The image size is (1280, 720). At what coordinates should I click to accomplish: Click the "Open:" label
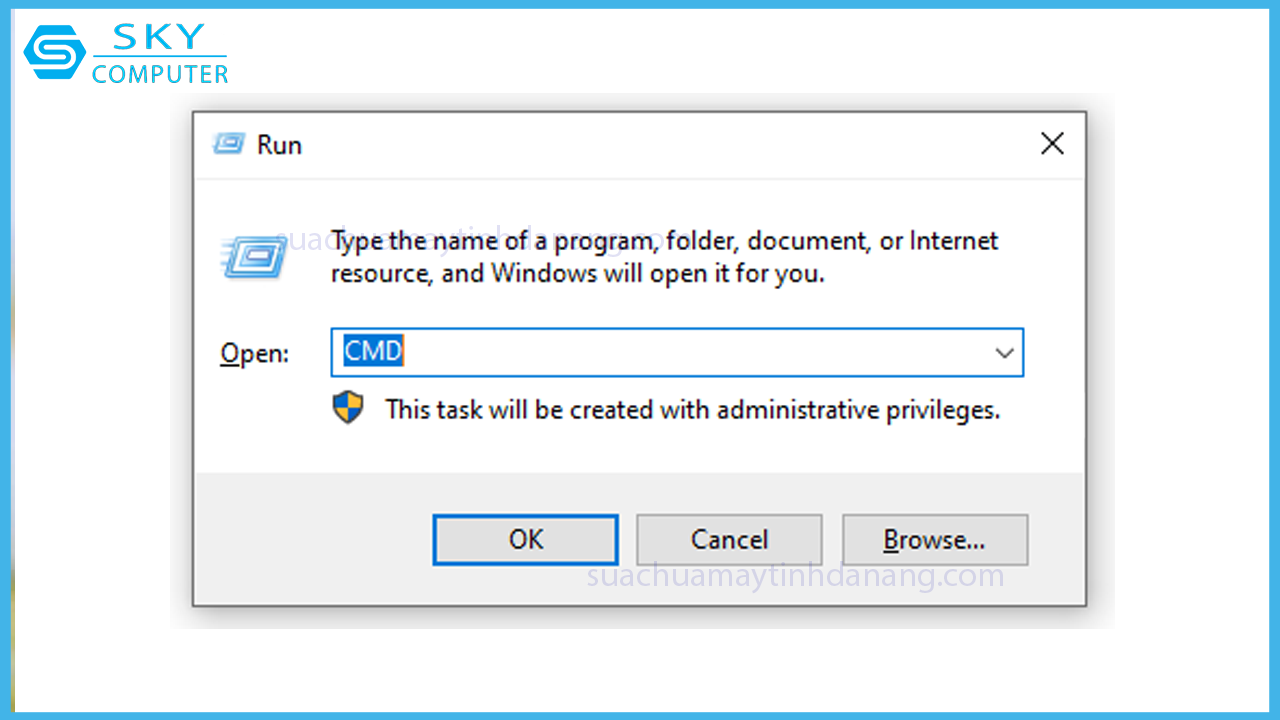pyautogui.click(x=254, y=354)
